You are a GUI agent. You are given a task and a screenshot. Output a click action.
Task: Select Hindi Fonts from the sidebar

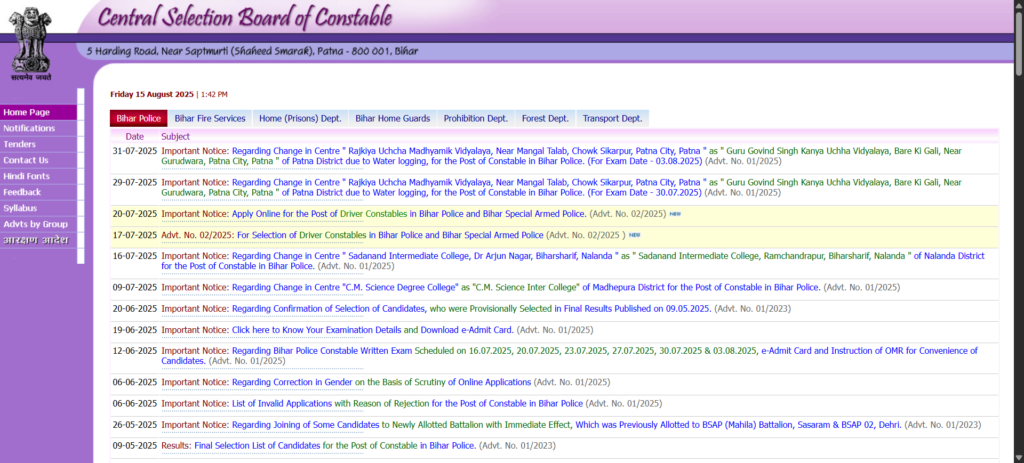pyautogui.click(x=26, y=176)
